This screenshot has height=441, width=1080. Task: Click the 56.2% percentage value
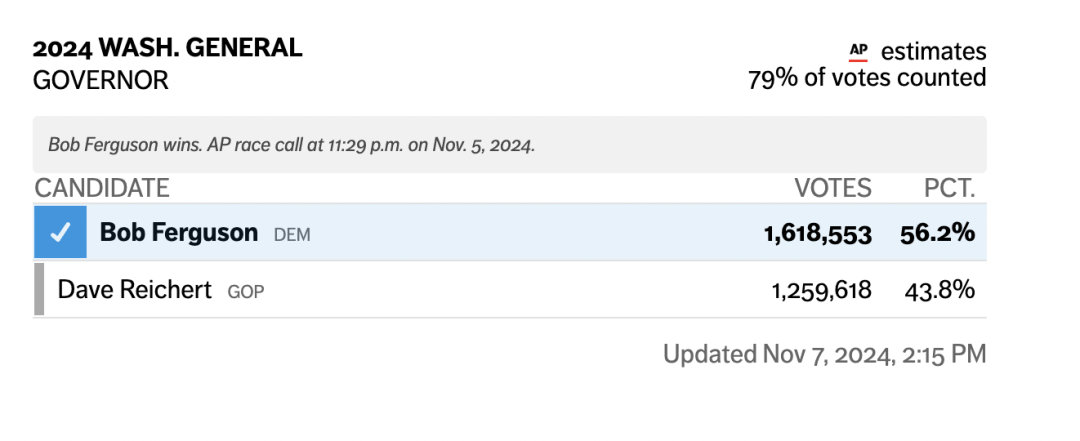(x=937, y=234)
